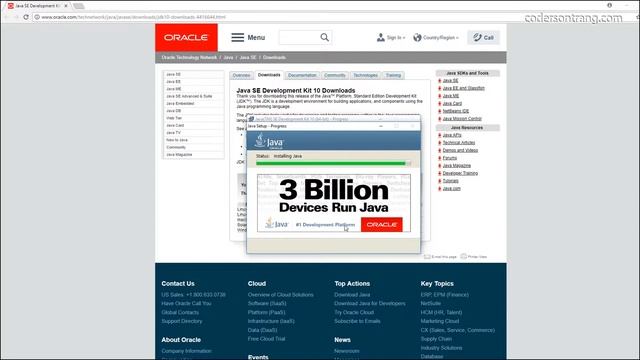Click the site info icon in address bar
This screenshot has height=360, width=640.
tap(37, 17)
